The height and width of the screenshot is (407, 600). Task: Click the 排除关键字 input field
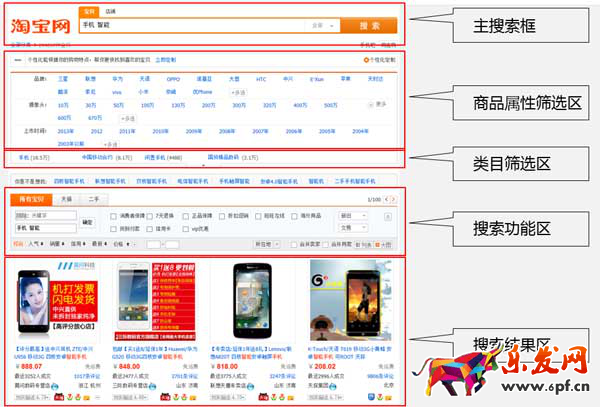click(x=46, y=216)
